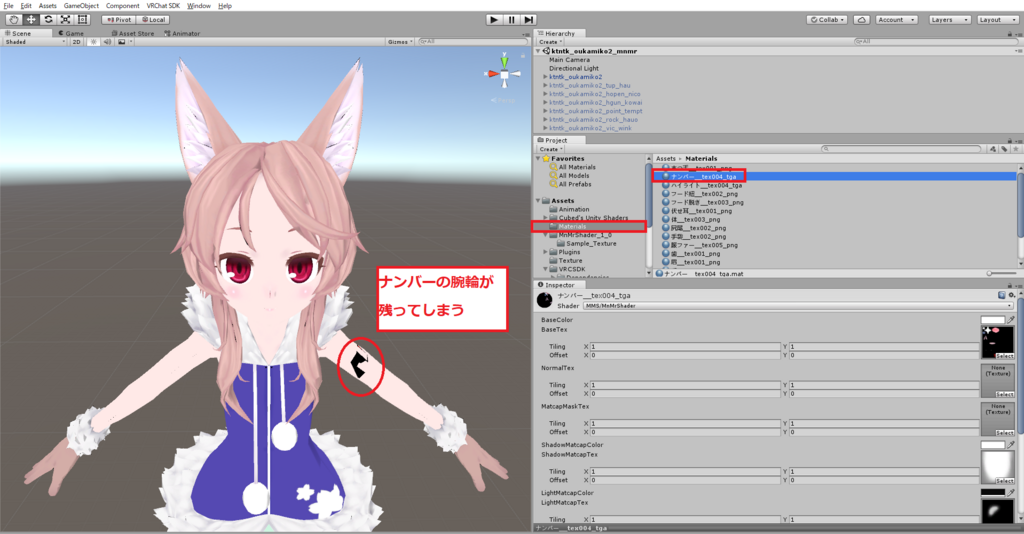Click save search star icon in Project
This screenshot has width=1024, height=534.
click(x=1015, y=149)
